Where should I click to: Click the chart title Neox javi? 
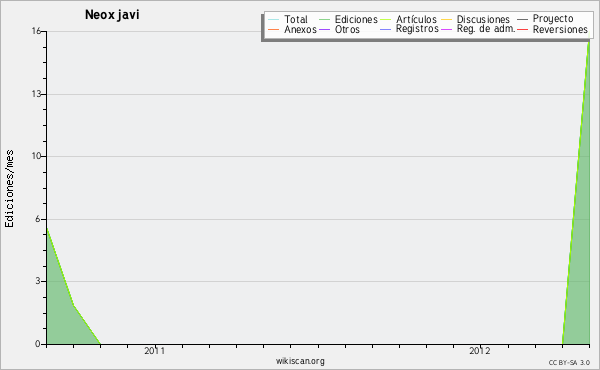click(x=112, y=15)
